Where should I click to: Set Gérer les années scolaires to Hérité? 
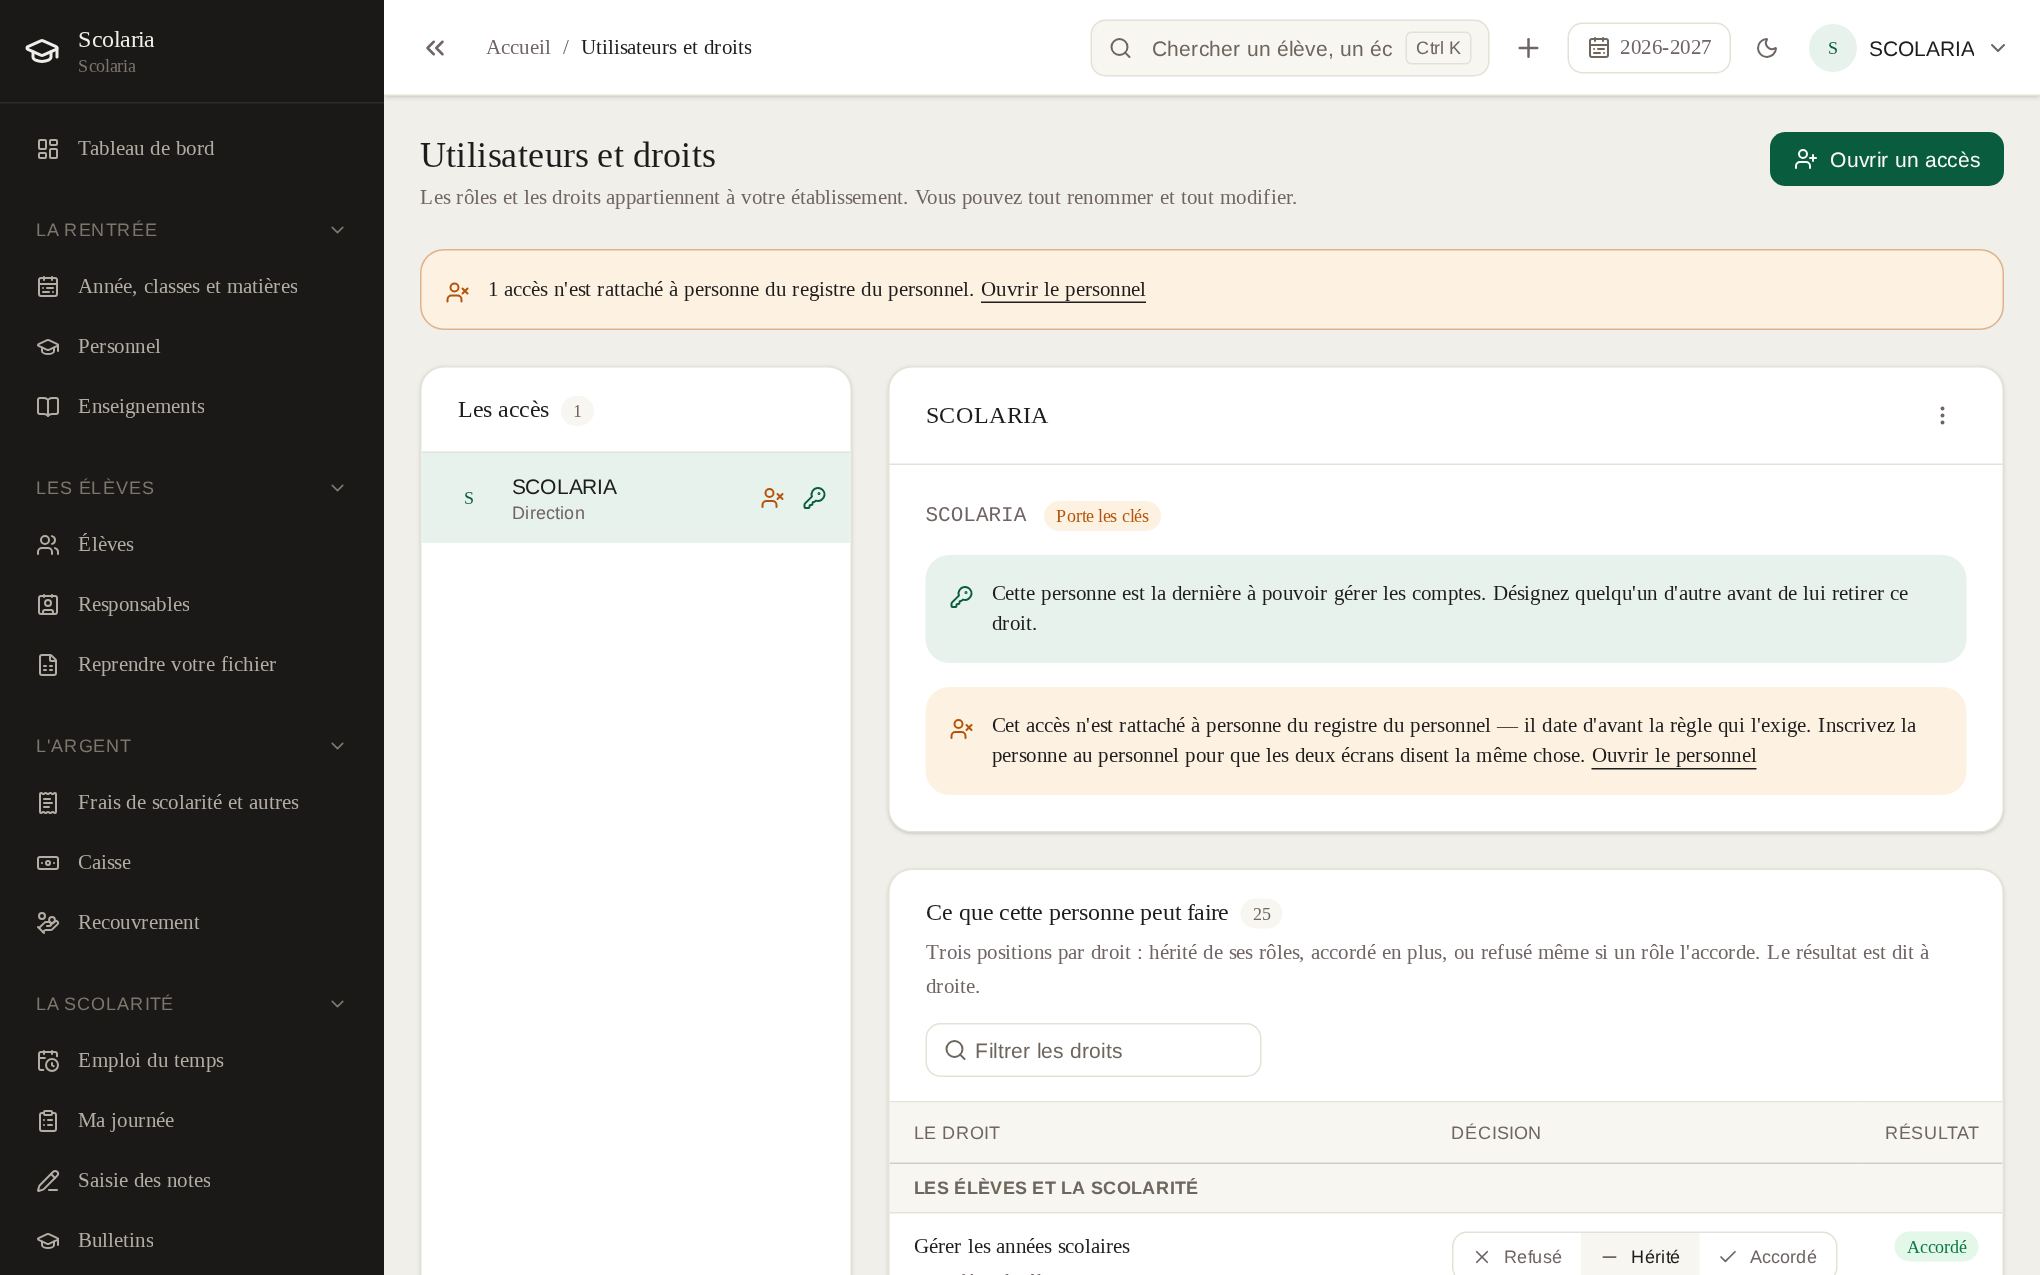[1640, 1256]
